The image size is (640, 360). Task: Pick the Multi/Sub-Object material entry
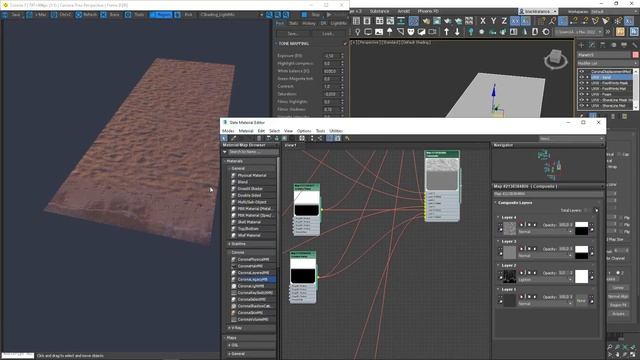[x=252, y=202]
